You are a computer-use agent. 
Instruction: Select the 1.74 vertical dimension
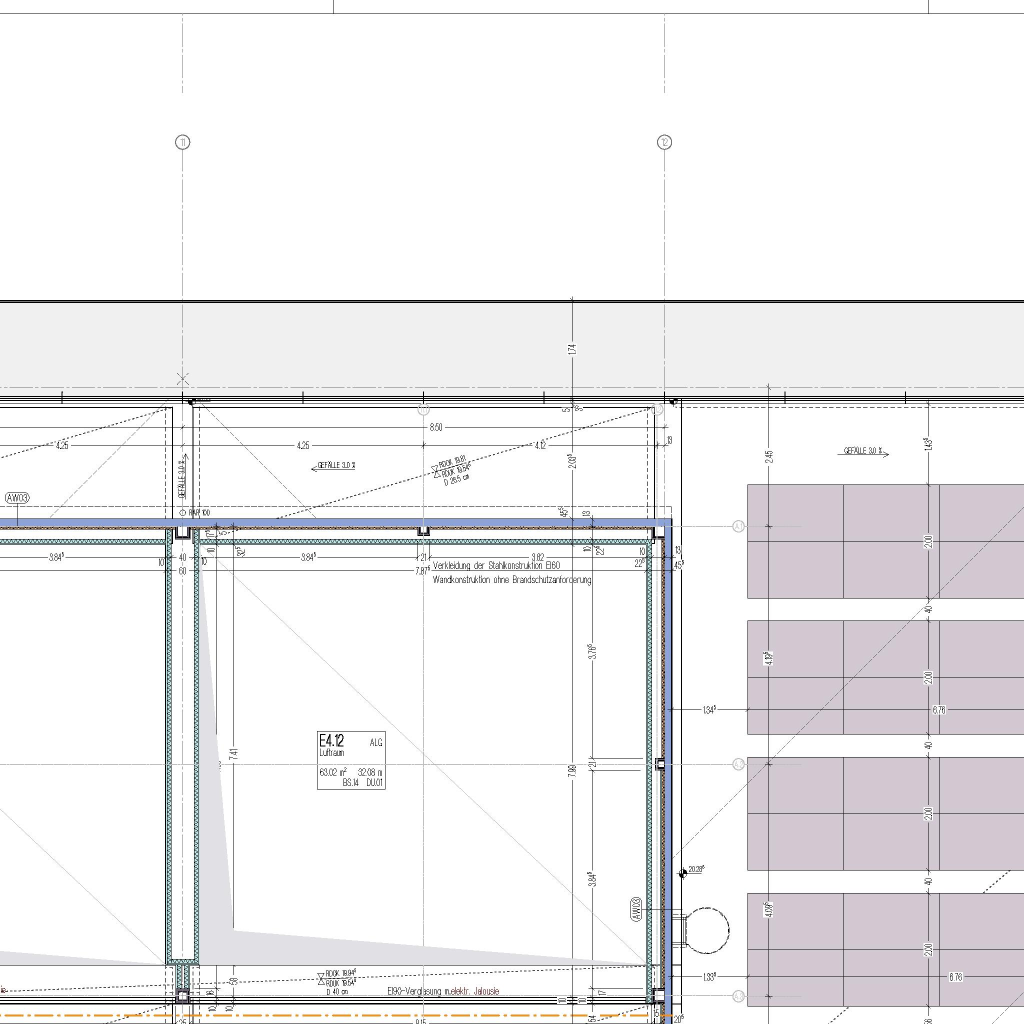pyautogui.click(x=572, y=349)
